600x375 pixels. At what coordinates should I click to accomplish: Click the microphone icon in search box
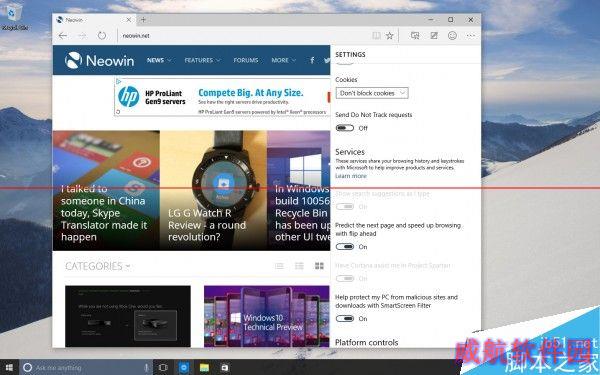146,368
